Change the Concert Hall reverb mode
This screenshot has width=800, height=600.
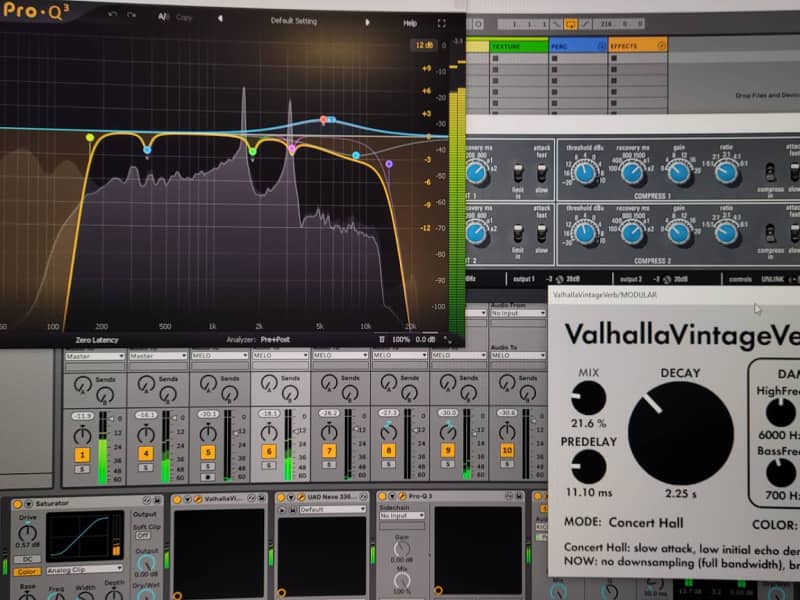pos(645,522)
